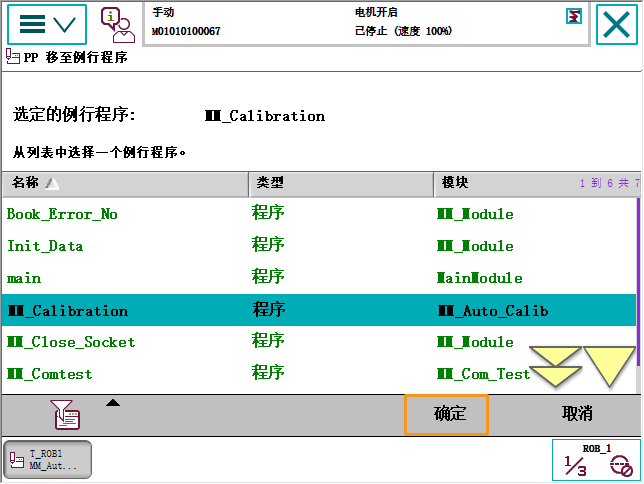Confirm with 确定 button

(446, 415)
